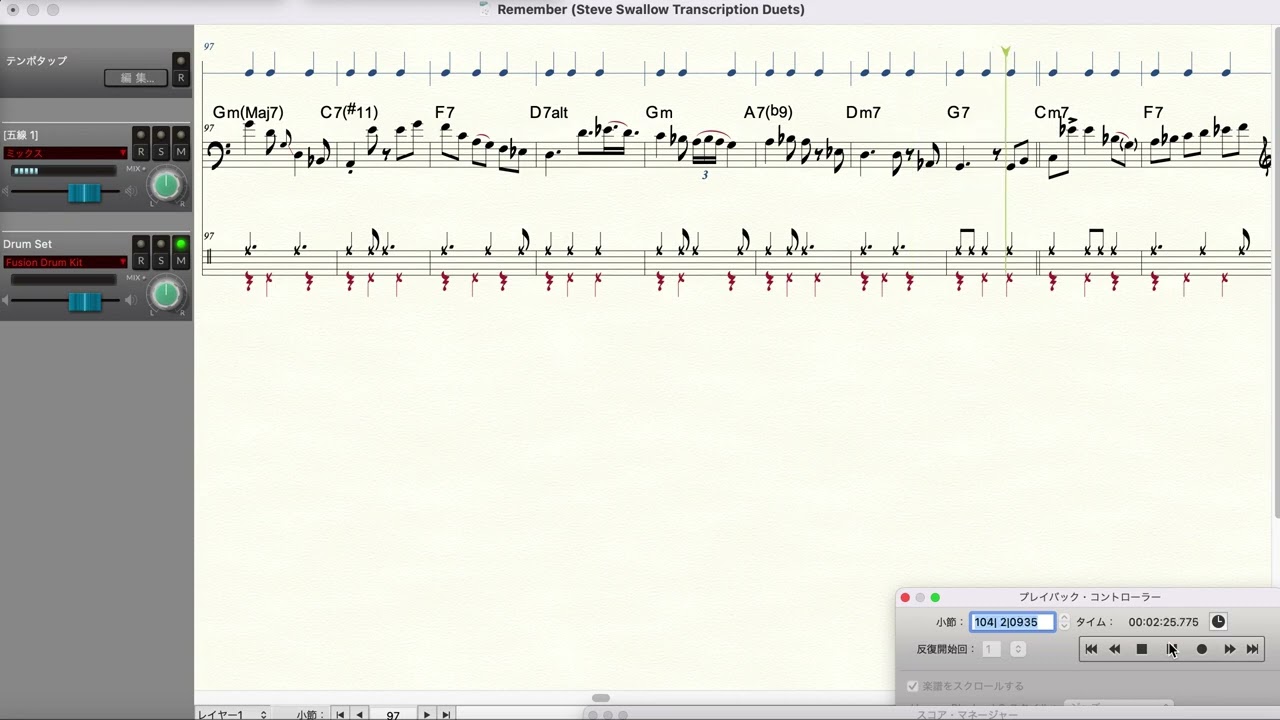
Task: Click the C7(#11) chord symbol
Action: (349, 112)
